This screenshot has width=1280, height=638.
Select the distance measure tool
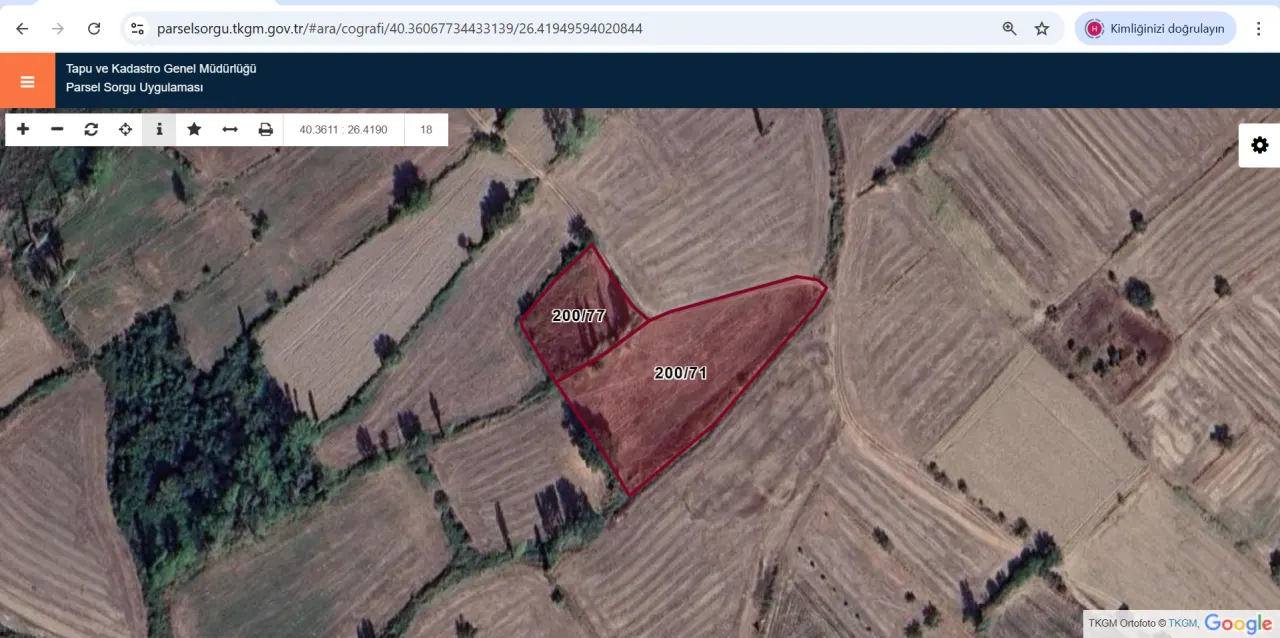(x=230, y=129)
